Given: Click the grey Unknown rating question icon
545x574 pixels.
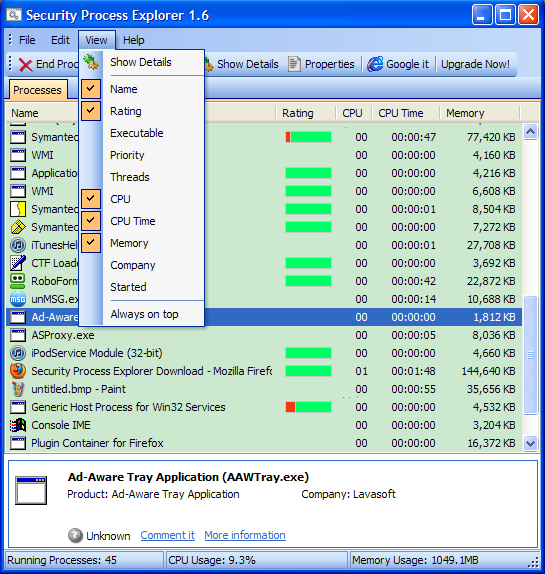Looking at the screenshot, I should (x=75, y=536).
